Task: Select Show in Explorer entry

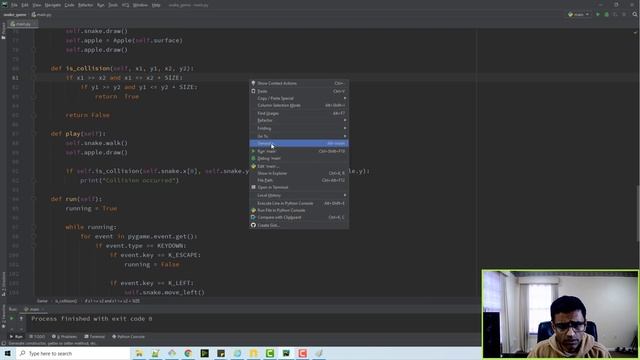Action: coord(299,173)
